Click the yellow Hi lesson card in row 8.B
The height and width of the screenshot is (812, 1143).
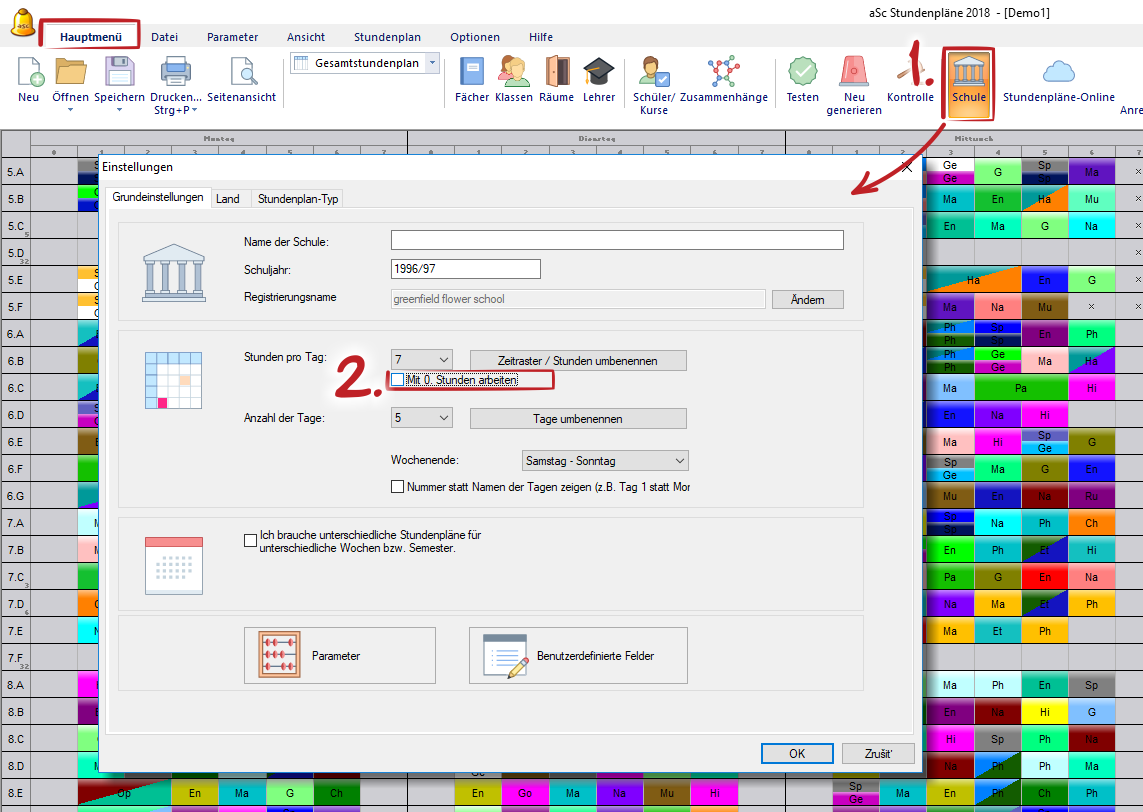pyautogui.click(x=1045, y=711)
